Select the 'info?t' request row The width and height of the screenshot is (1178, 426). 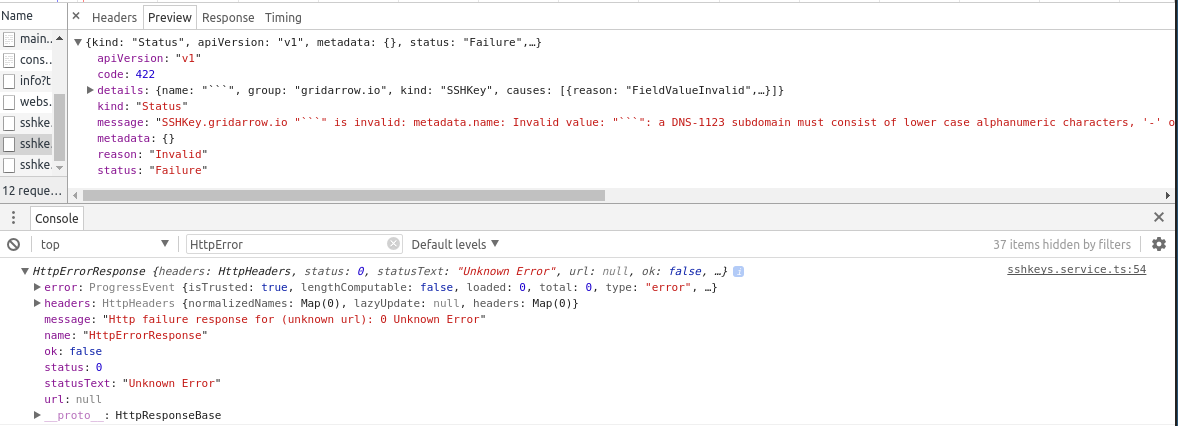point(29,81)
